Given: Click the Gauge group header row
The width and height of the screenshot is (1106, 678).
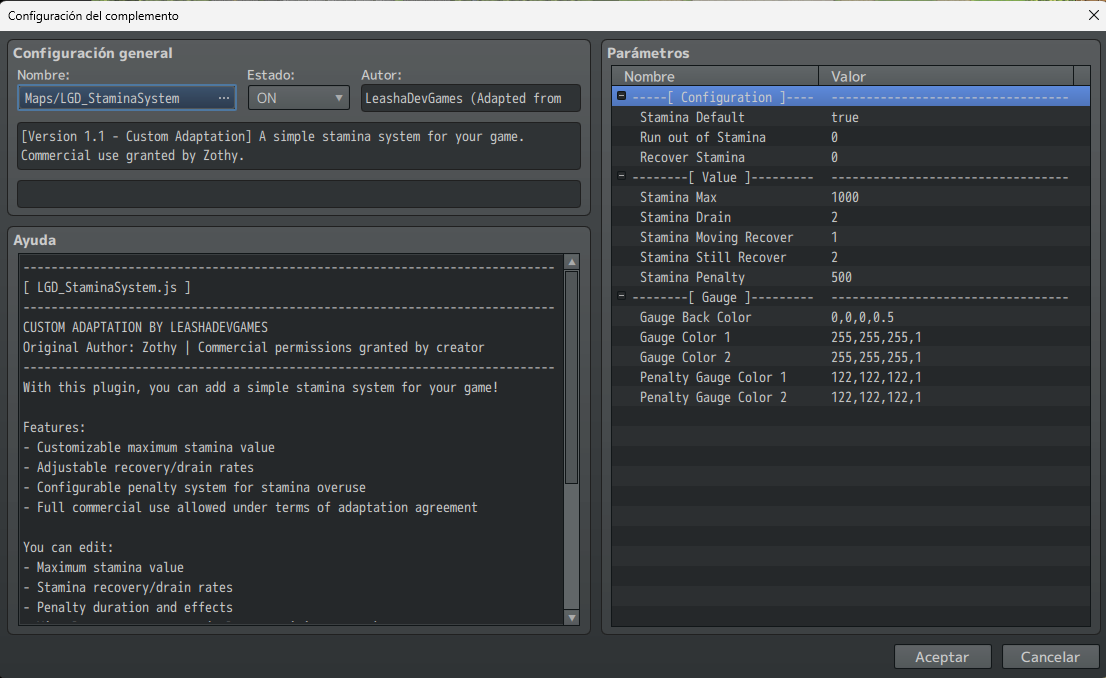Looking at the screenshot, I should (851, 297).
